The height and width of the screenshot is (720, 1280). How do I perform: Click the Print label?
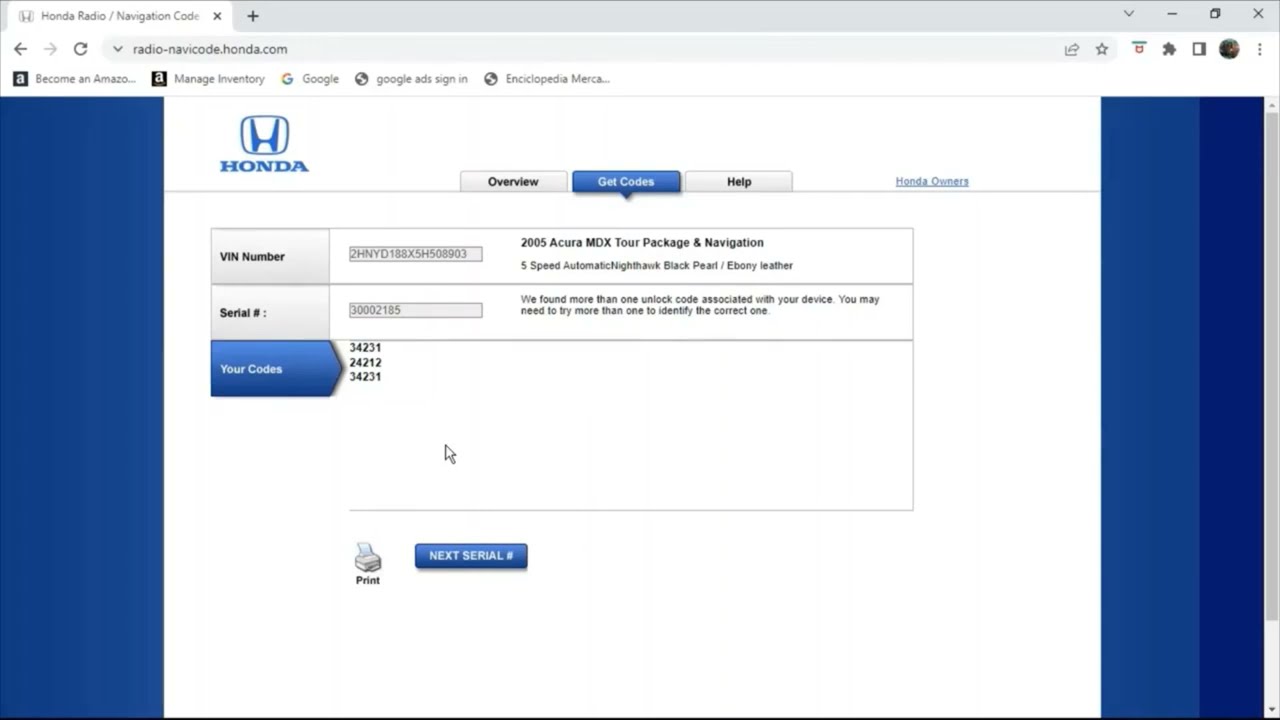[x=368, y=580]
